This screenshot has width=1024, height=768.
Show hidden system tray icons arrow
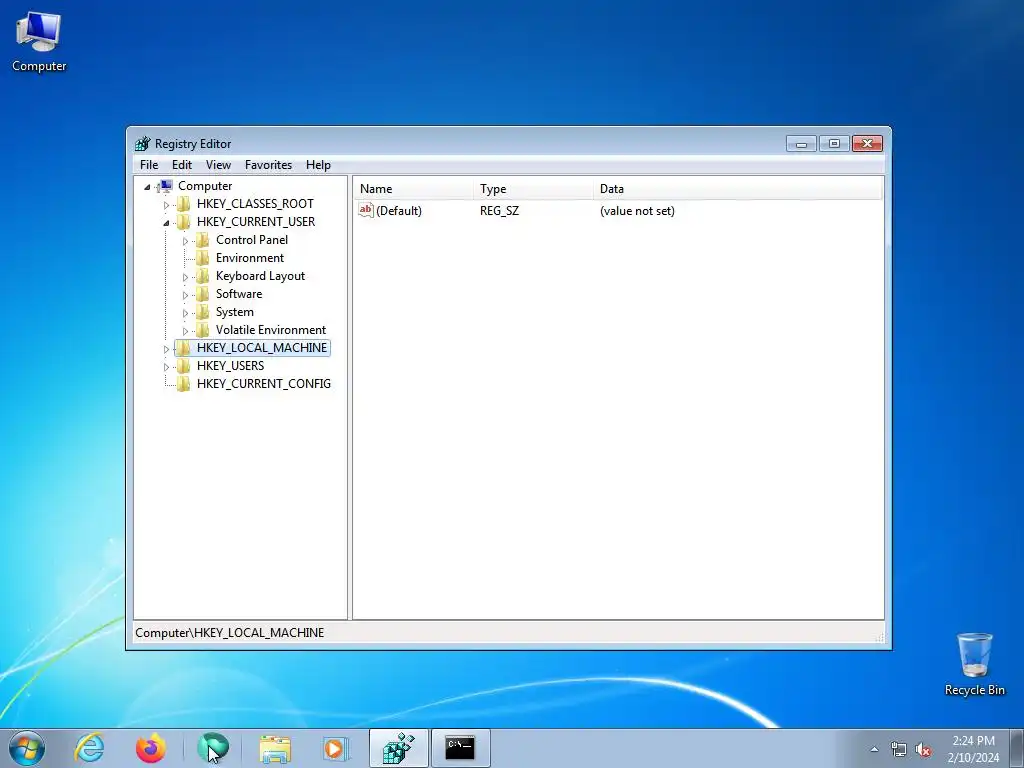pyautogui.click(x=874, y=749)
